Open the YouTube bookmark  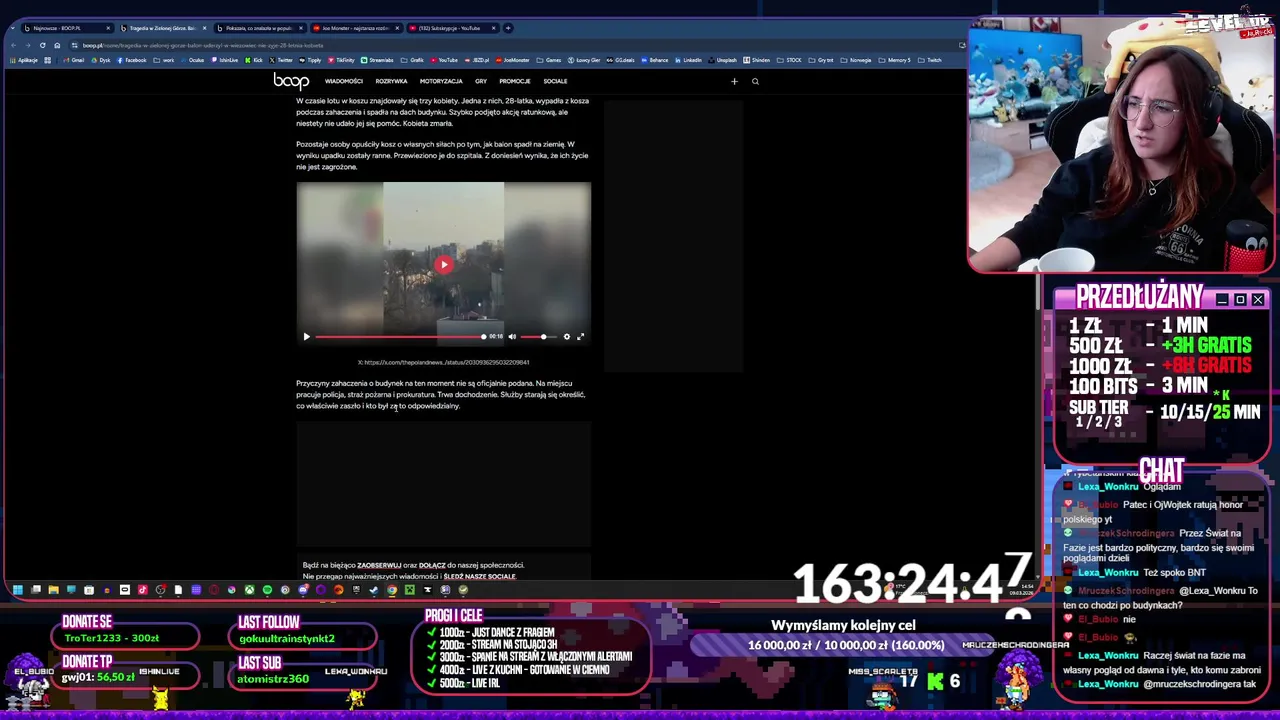(444, 60)
